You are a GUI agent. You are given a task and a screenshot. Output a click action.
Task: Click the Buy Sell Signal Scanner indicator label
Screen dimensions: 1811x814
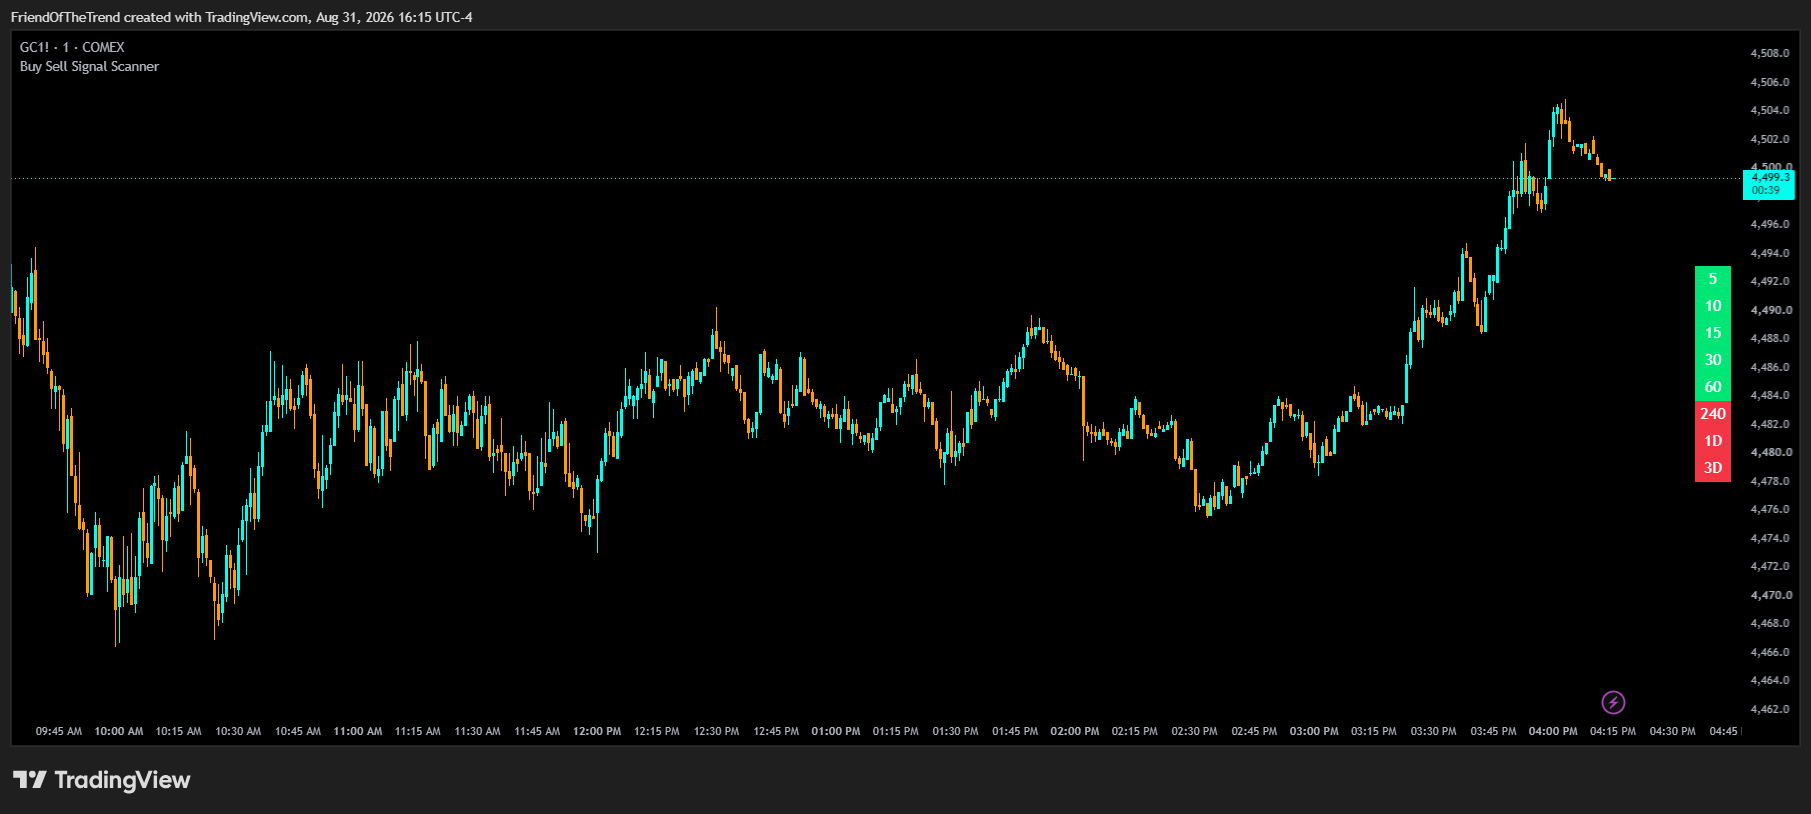coord(89,66)
